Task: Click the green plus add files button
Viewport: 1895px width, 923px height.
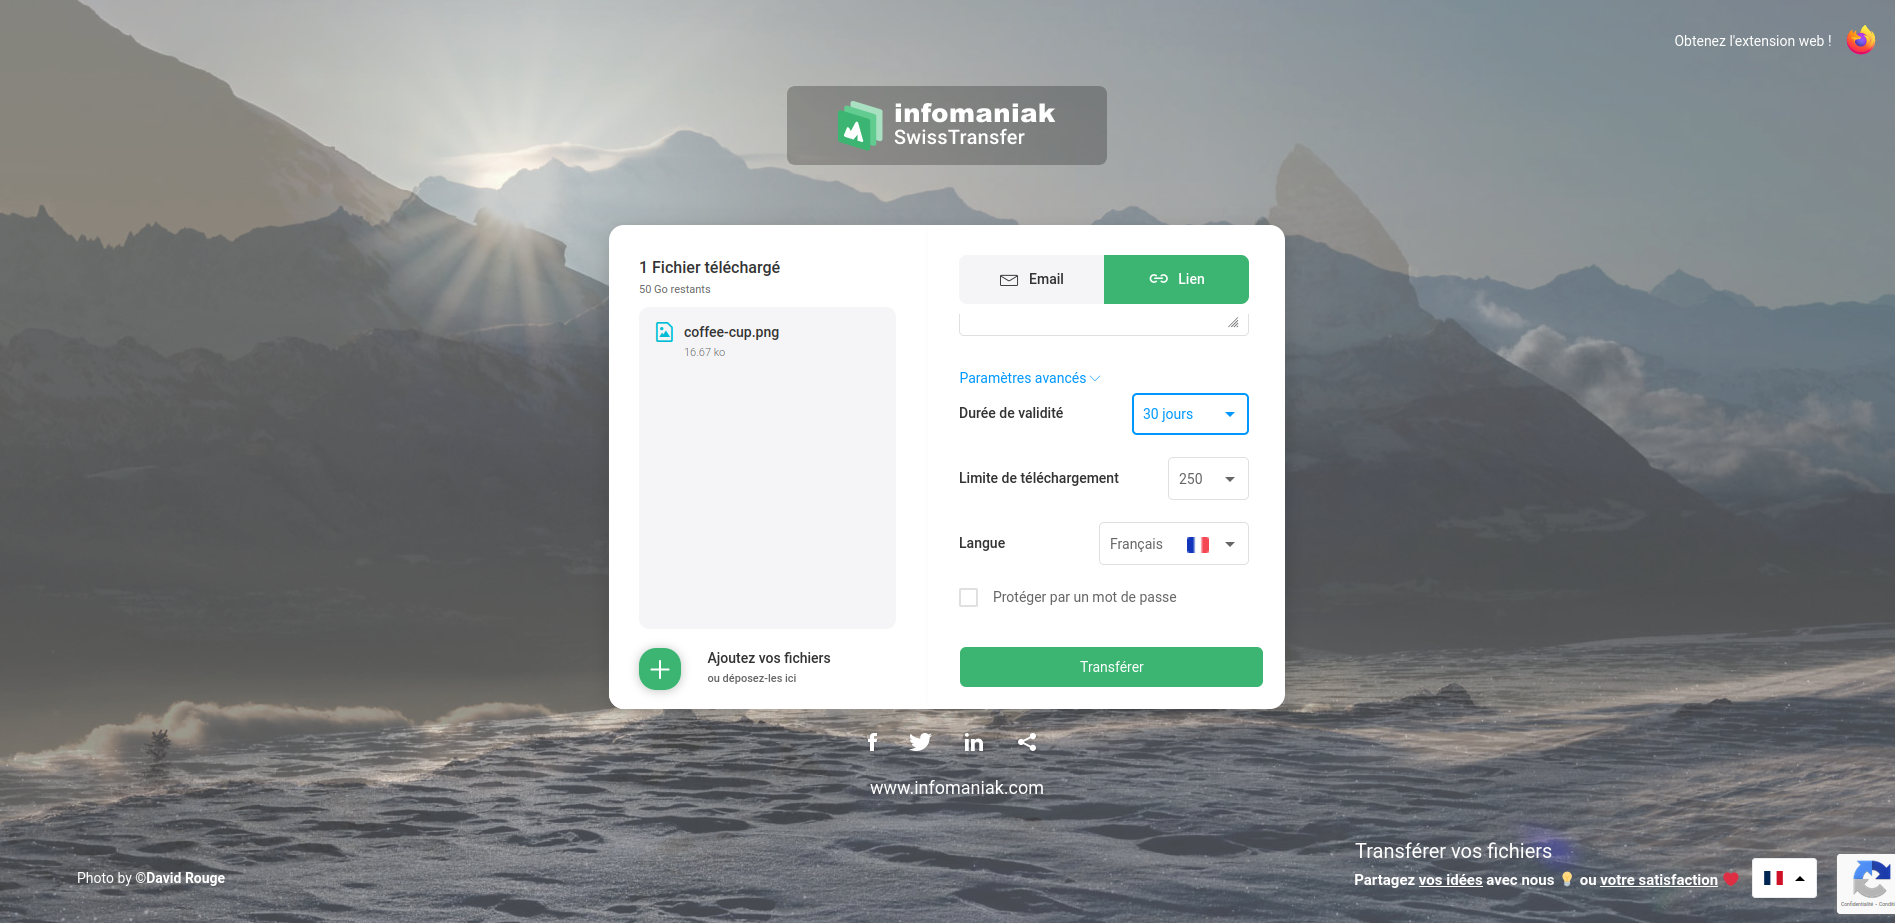Action: [660, 669]
